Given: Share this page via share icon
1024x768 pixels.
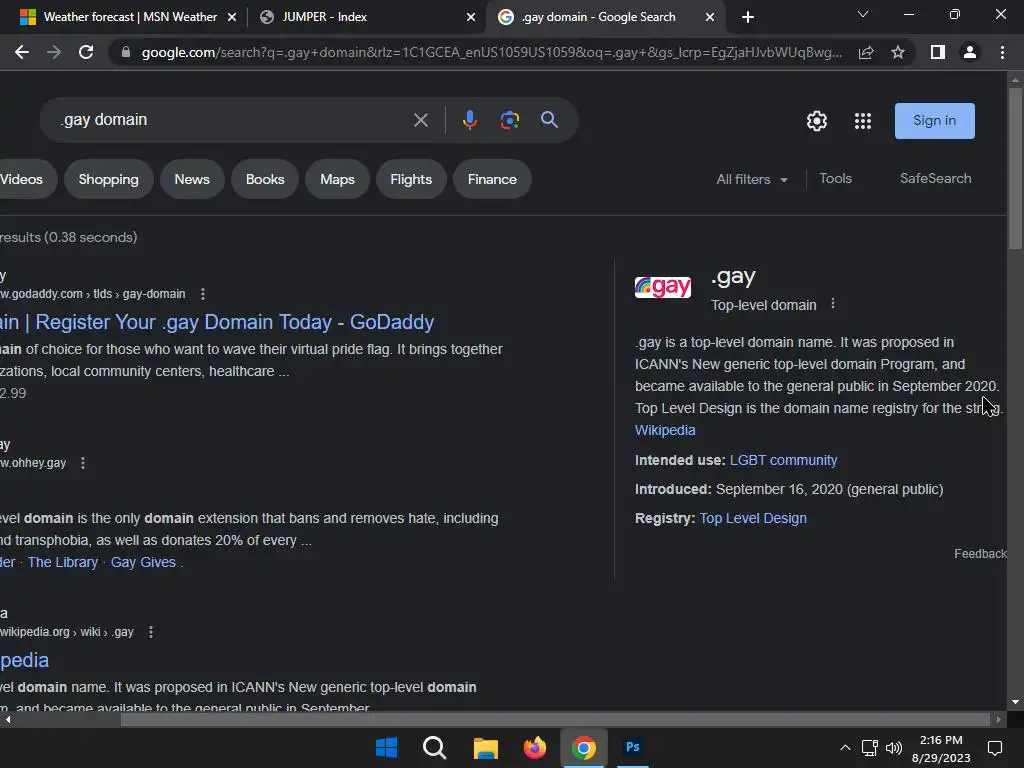Looking at the screenshot, I should [x=866, y=52].
